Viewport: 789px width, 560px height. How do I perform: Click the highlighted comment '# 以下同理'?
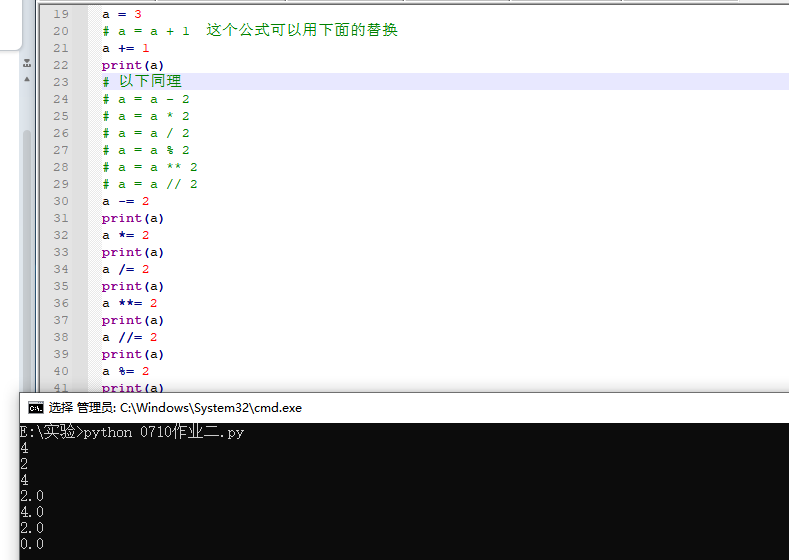coord(142,81)
